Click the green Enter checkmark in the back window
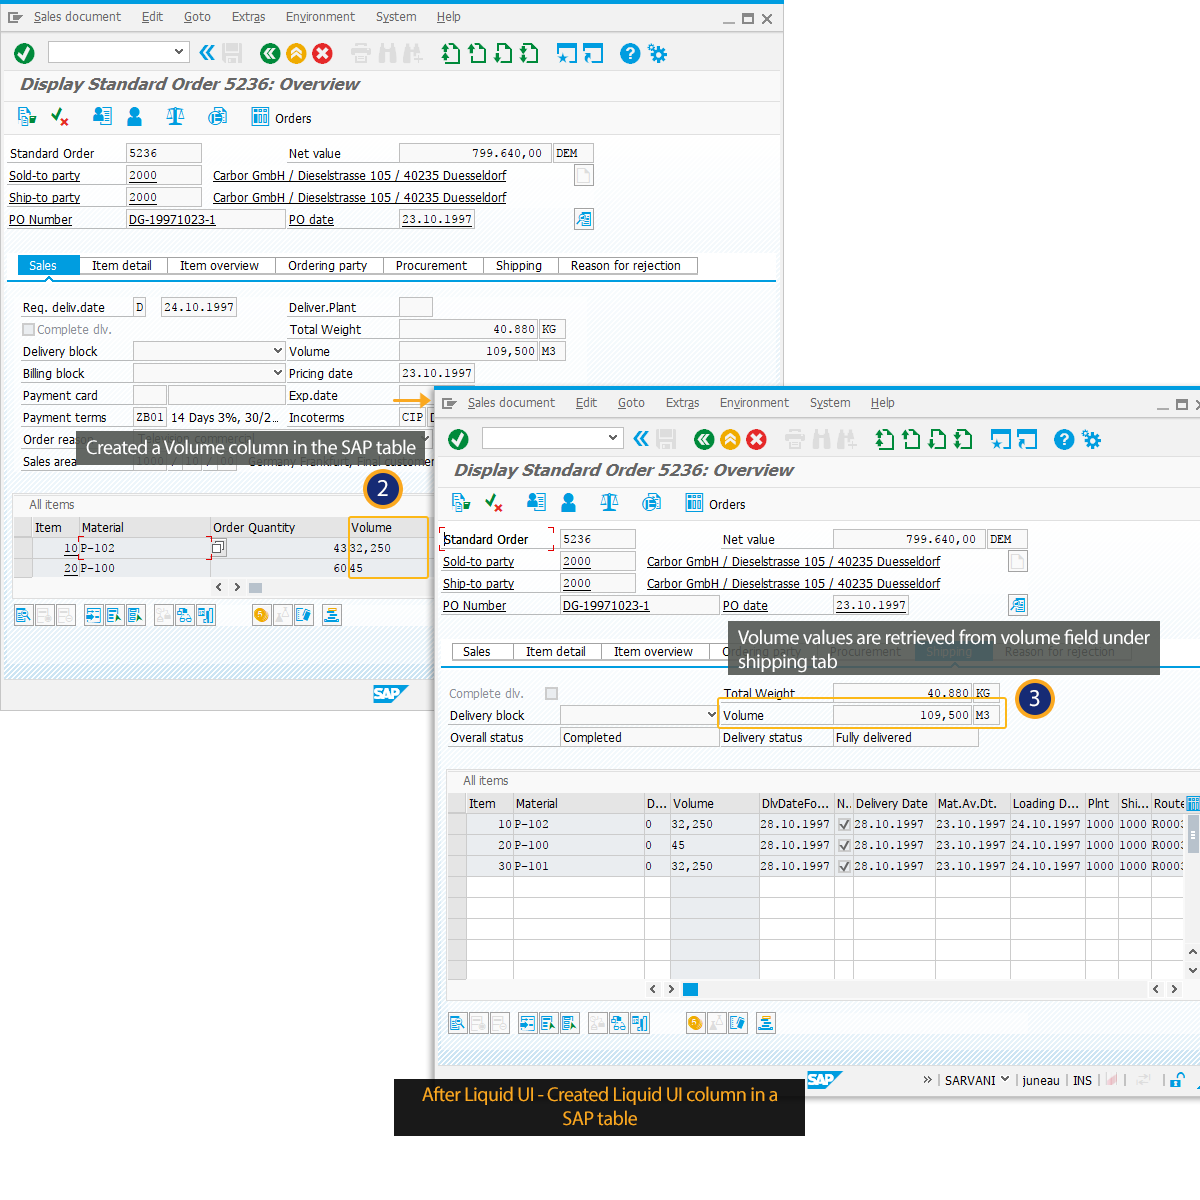Viewport: 1200px width, 1200px height. (24, 53)
